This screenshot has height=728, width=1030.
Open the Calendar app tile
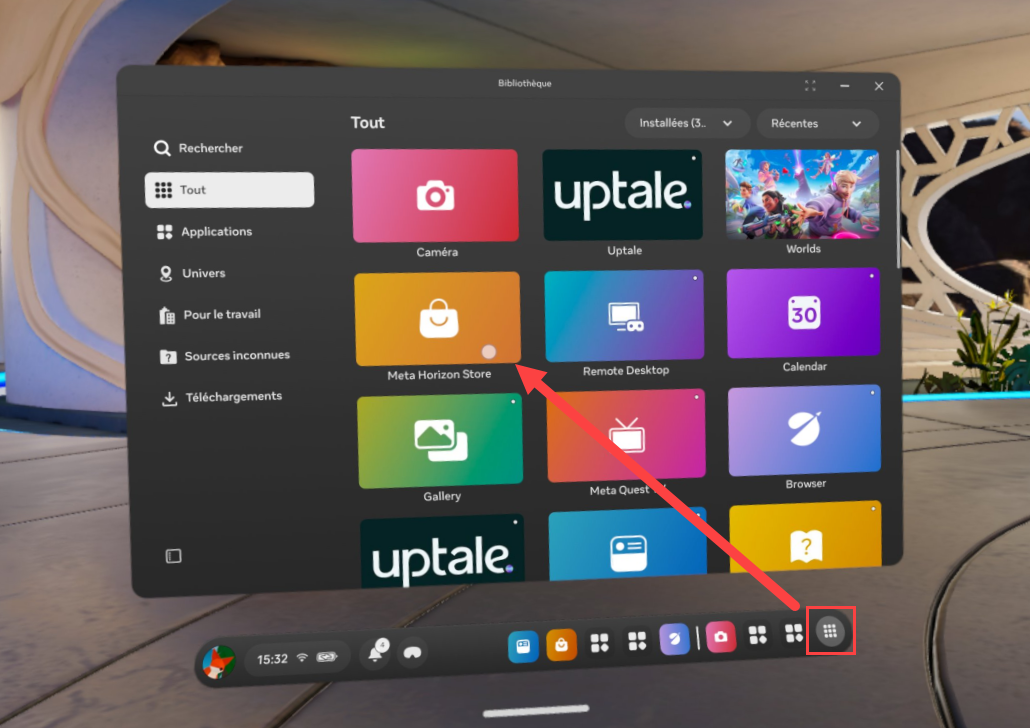803,313
